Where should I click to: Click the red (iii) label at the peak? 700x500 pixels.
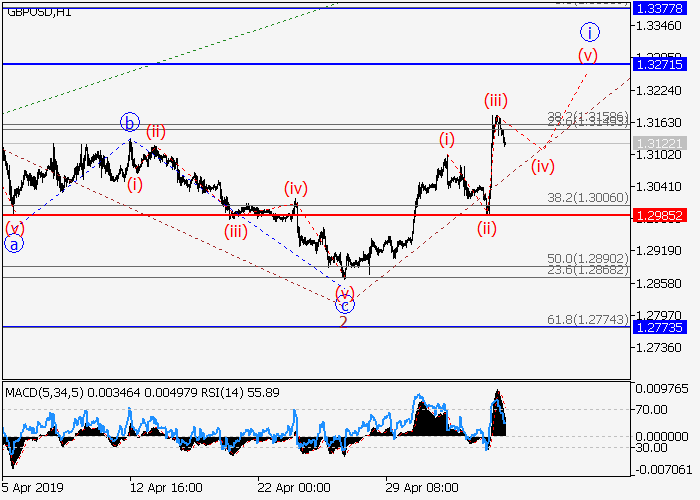tap(497, 100)
